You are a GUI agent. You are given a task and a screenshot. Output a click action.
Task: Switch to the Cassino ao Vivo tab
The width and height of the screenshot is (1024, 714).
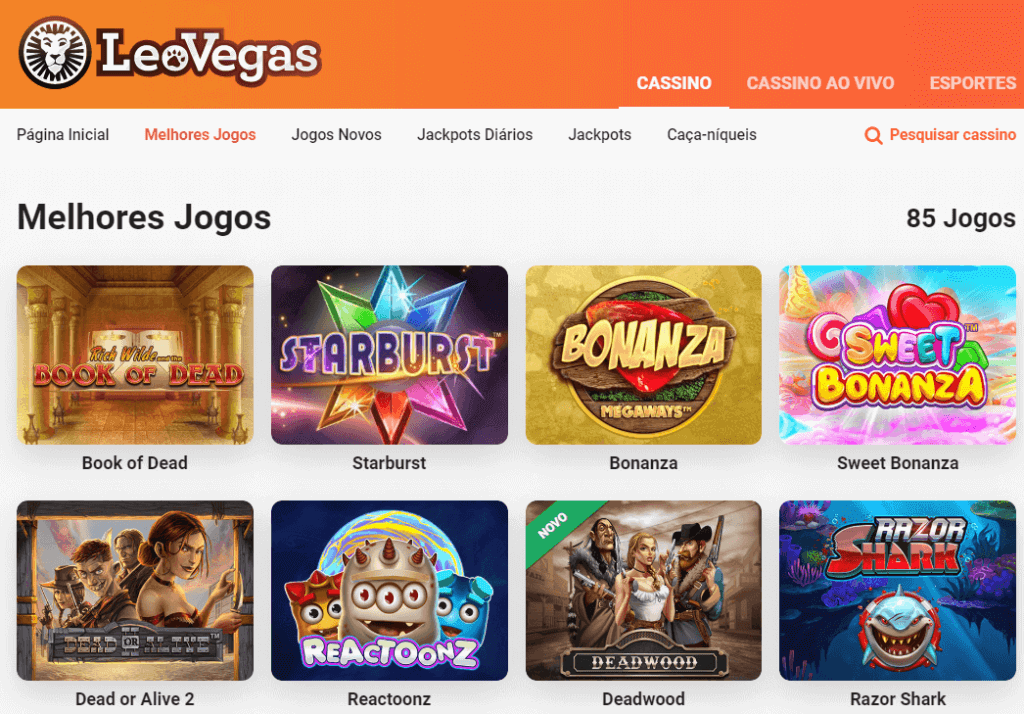tap(820, 83)
